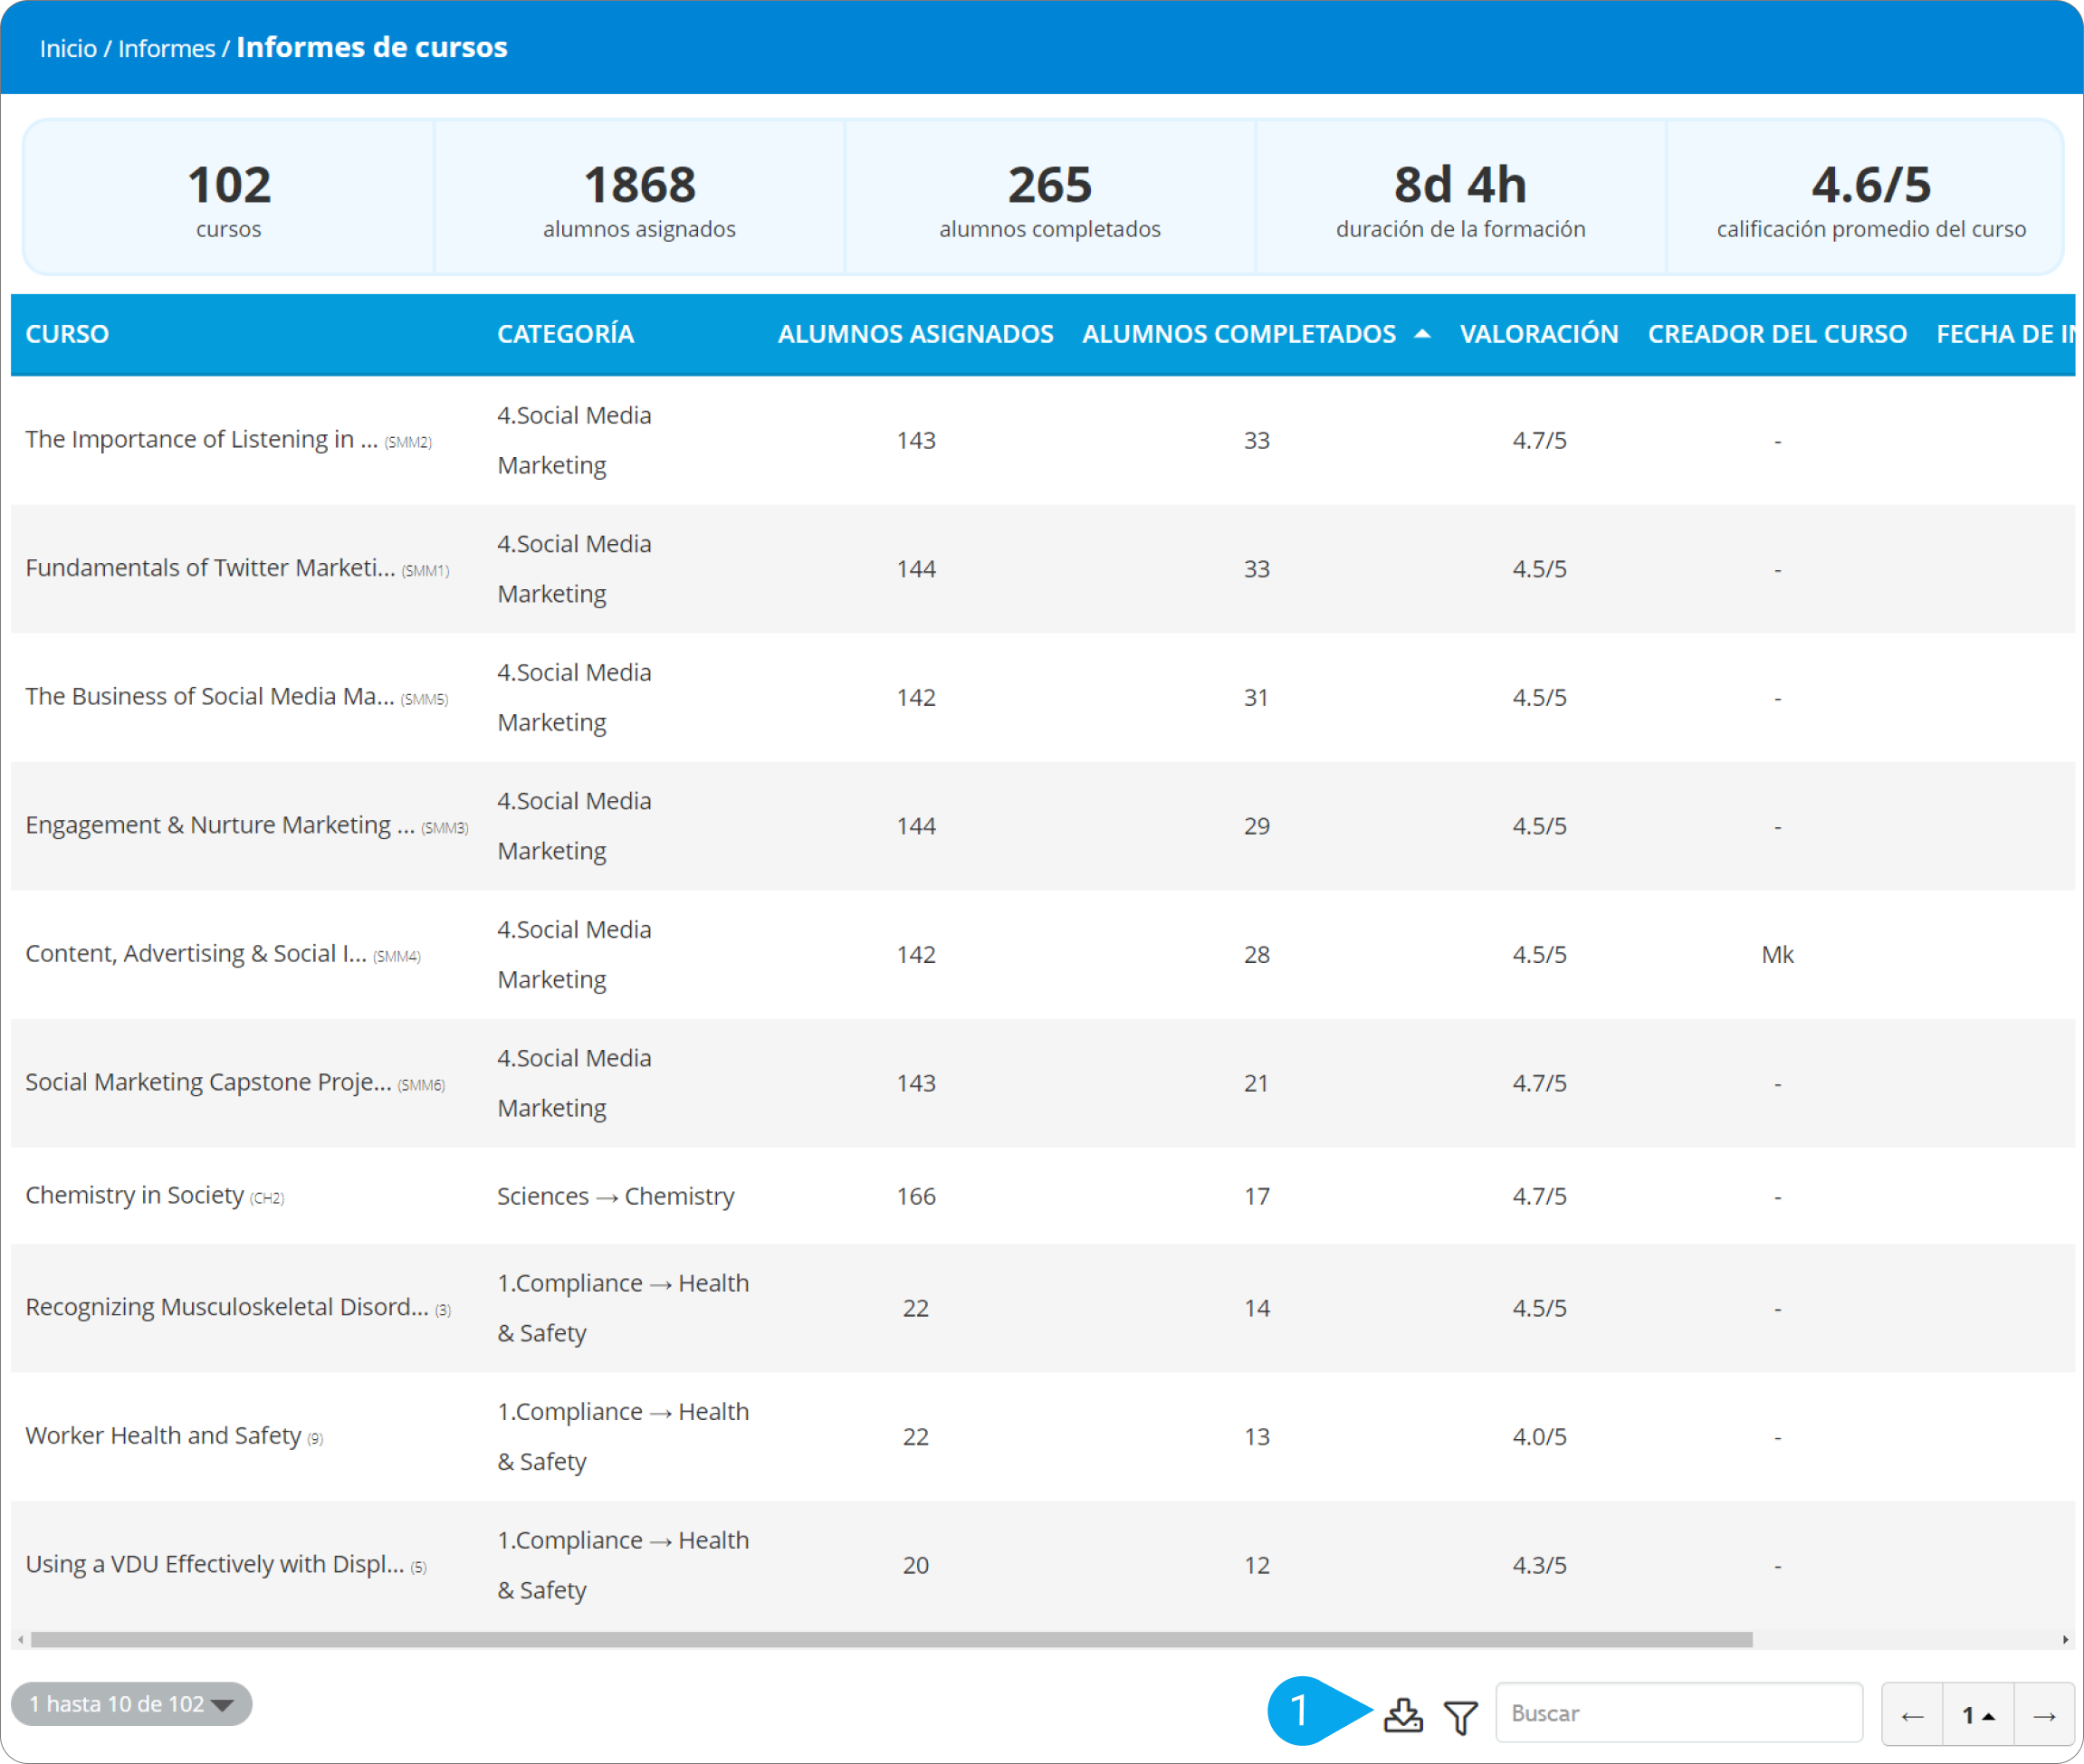Click the horizontal scrollbar thumb
2084x1764 pixels.
[891, 1639]
